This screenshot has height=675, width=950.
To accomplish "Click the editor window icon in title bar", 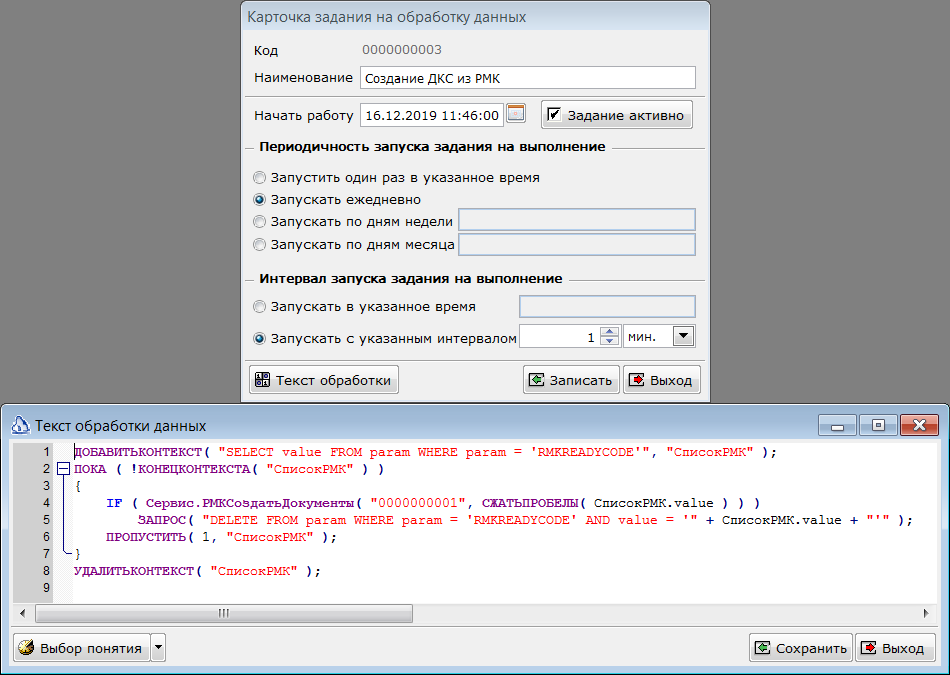I will [x=21, y=425].
